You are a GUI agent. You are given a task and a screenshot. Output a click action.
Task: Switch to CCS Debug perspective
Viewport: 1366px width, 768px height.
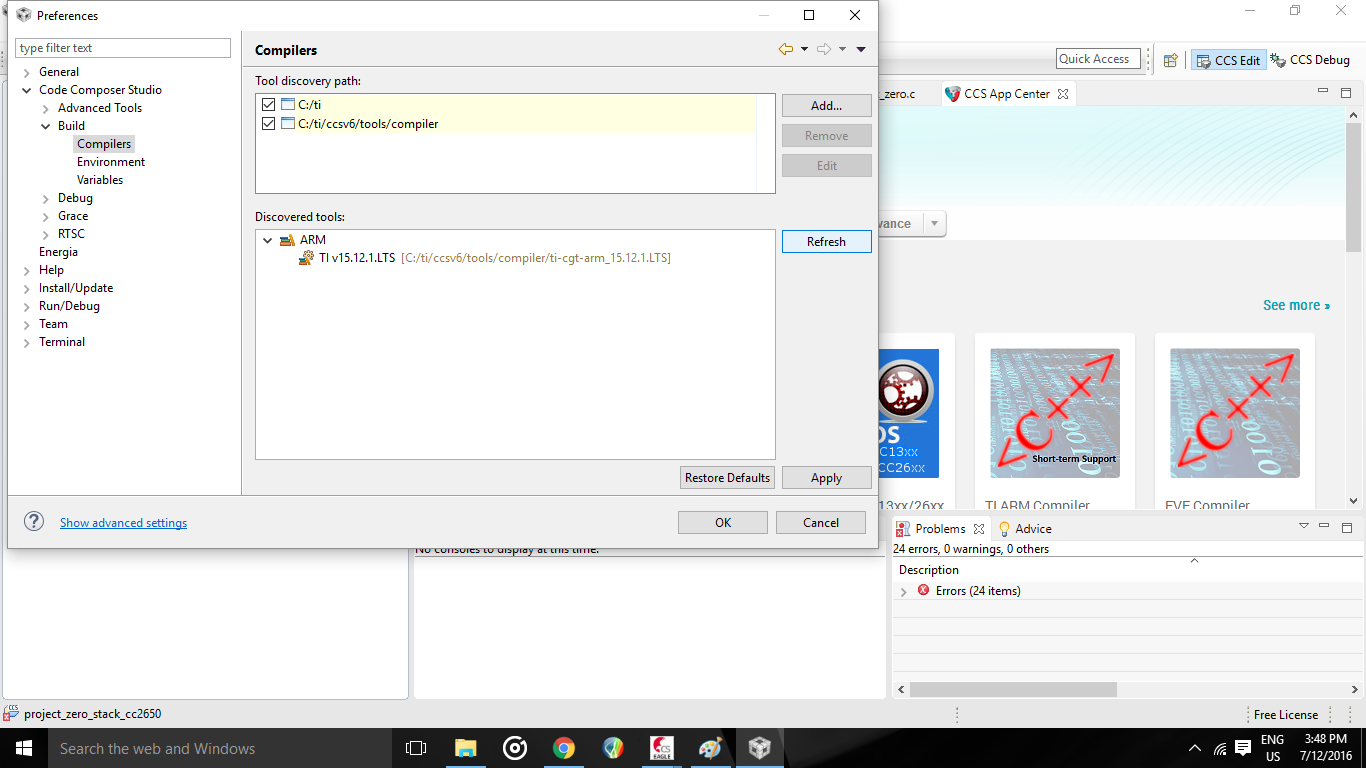point(1310,60)
